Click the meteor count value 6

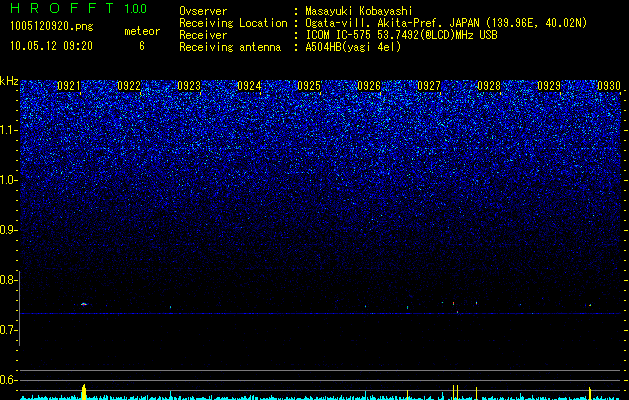pos(142,46)
